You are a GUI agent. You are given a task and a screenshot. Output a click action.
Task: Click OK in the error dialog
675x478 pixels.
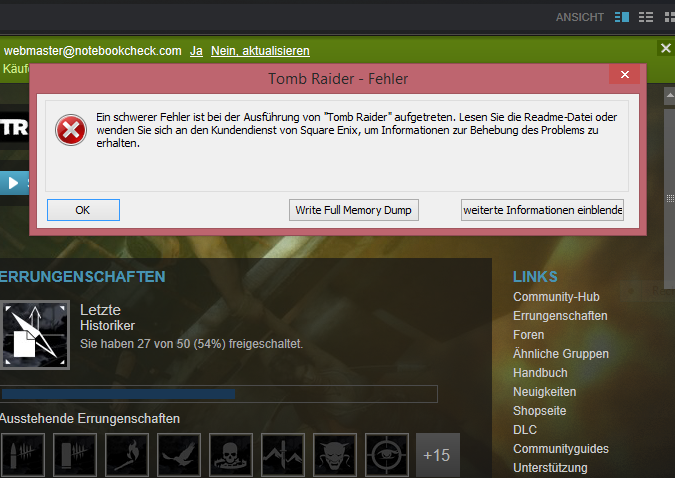[x=83, y=210]
